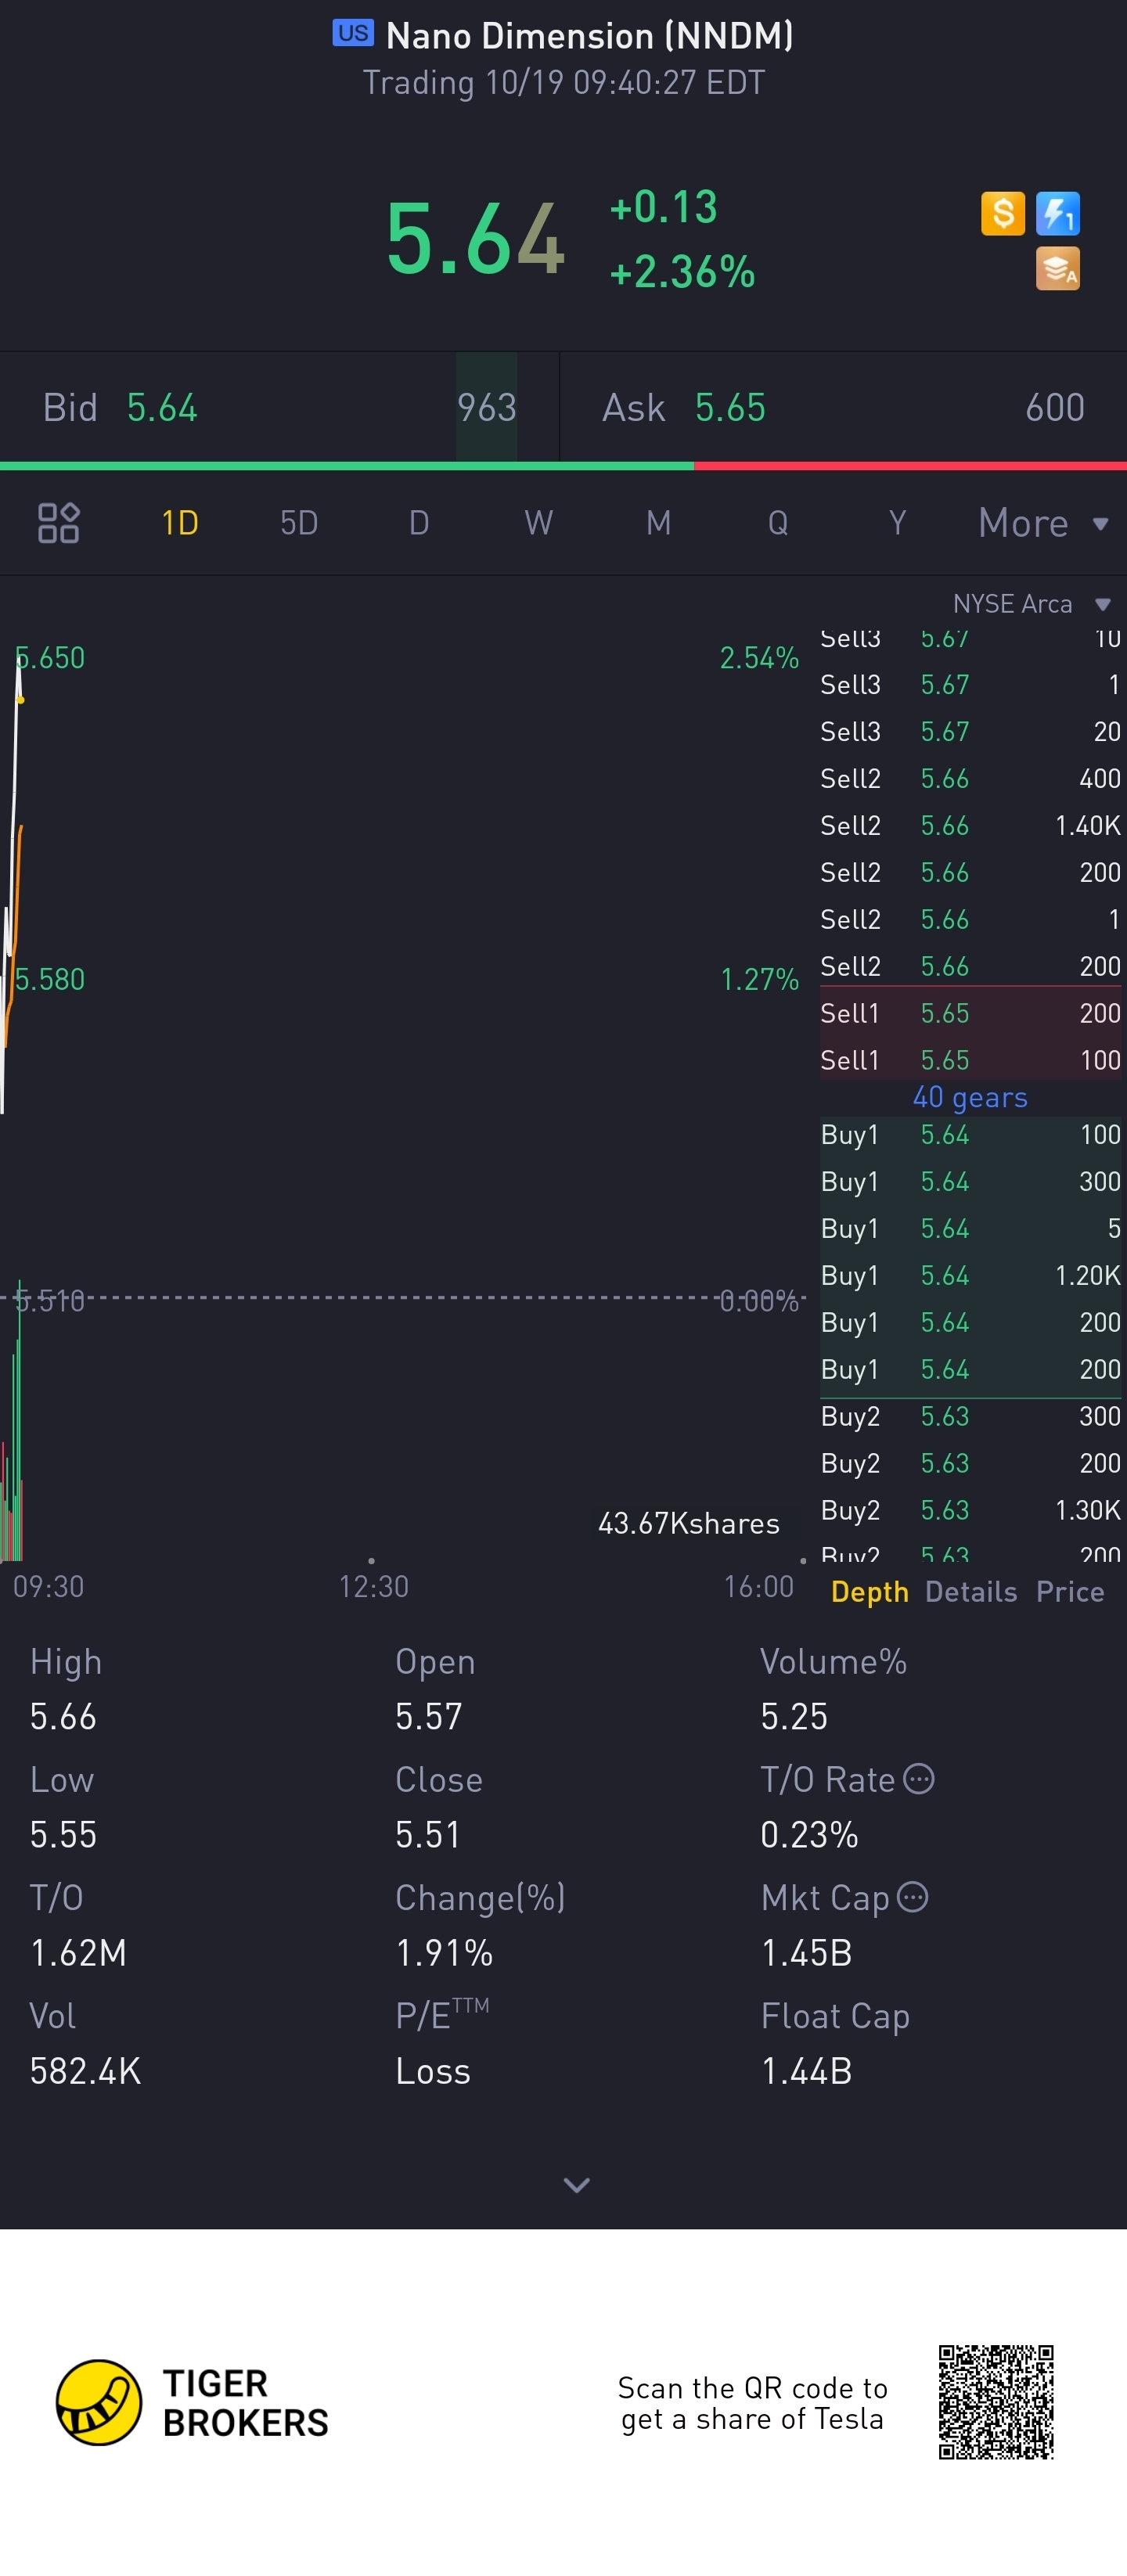This screenshot has width=1127, height=2576.
Task: Tap the Open 5.57 value
Action: (429, 1716)
